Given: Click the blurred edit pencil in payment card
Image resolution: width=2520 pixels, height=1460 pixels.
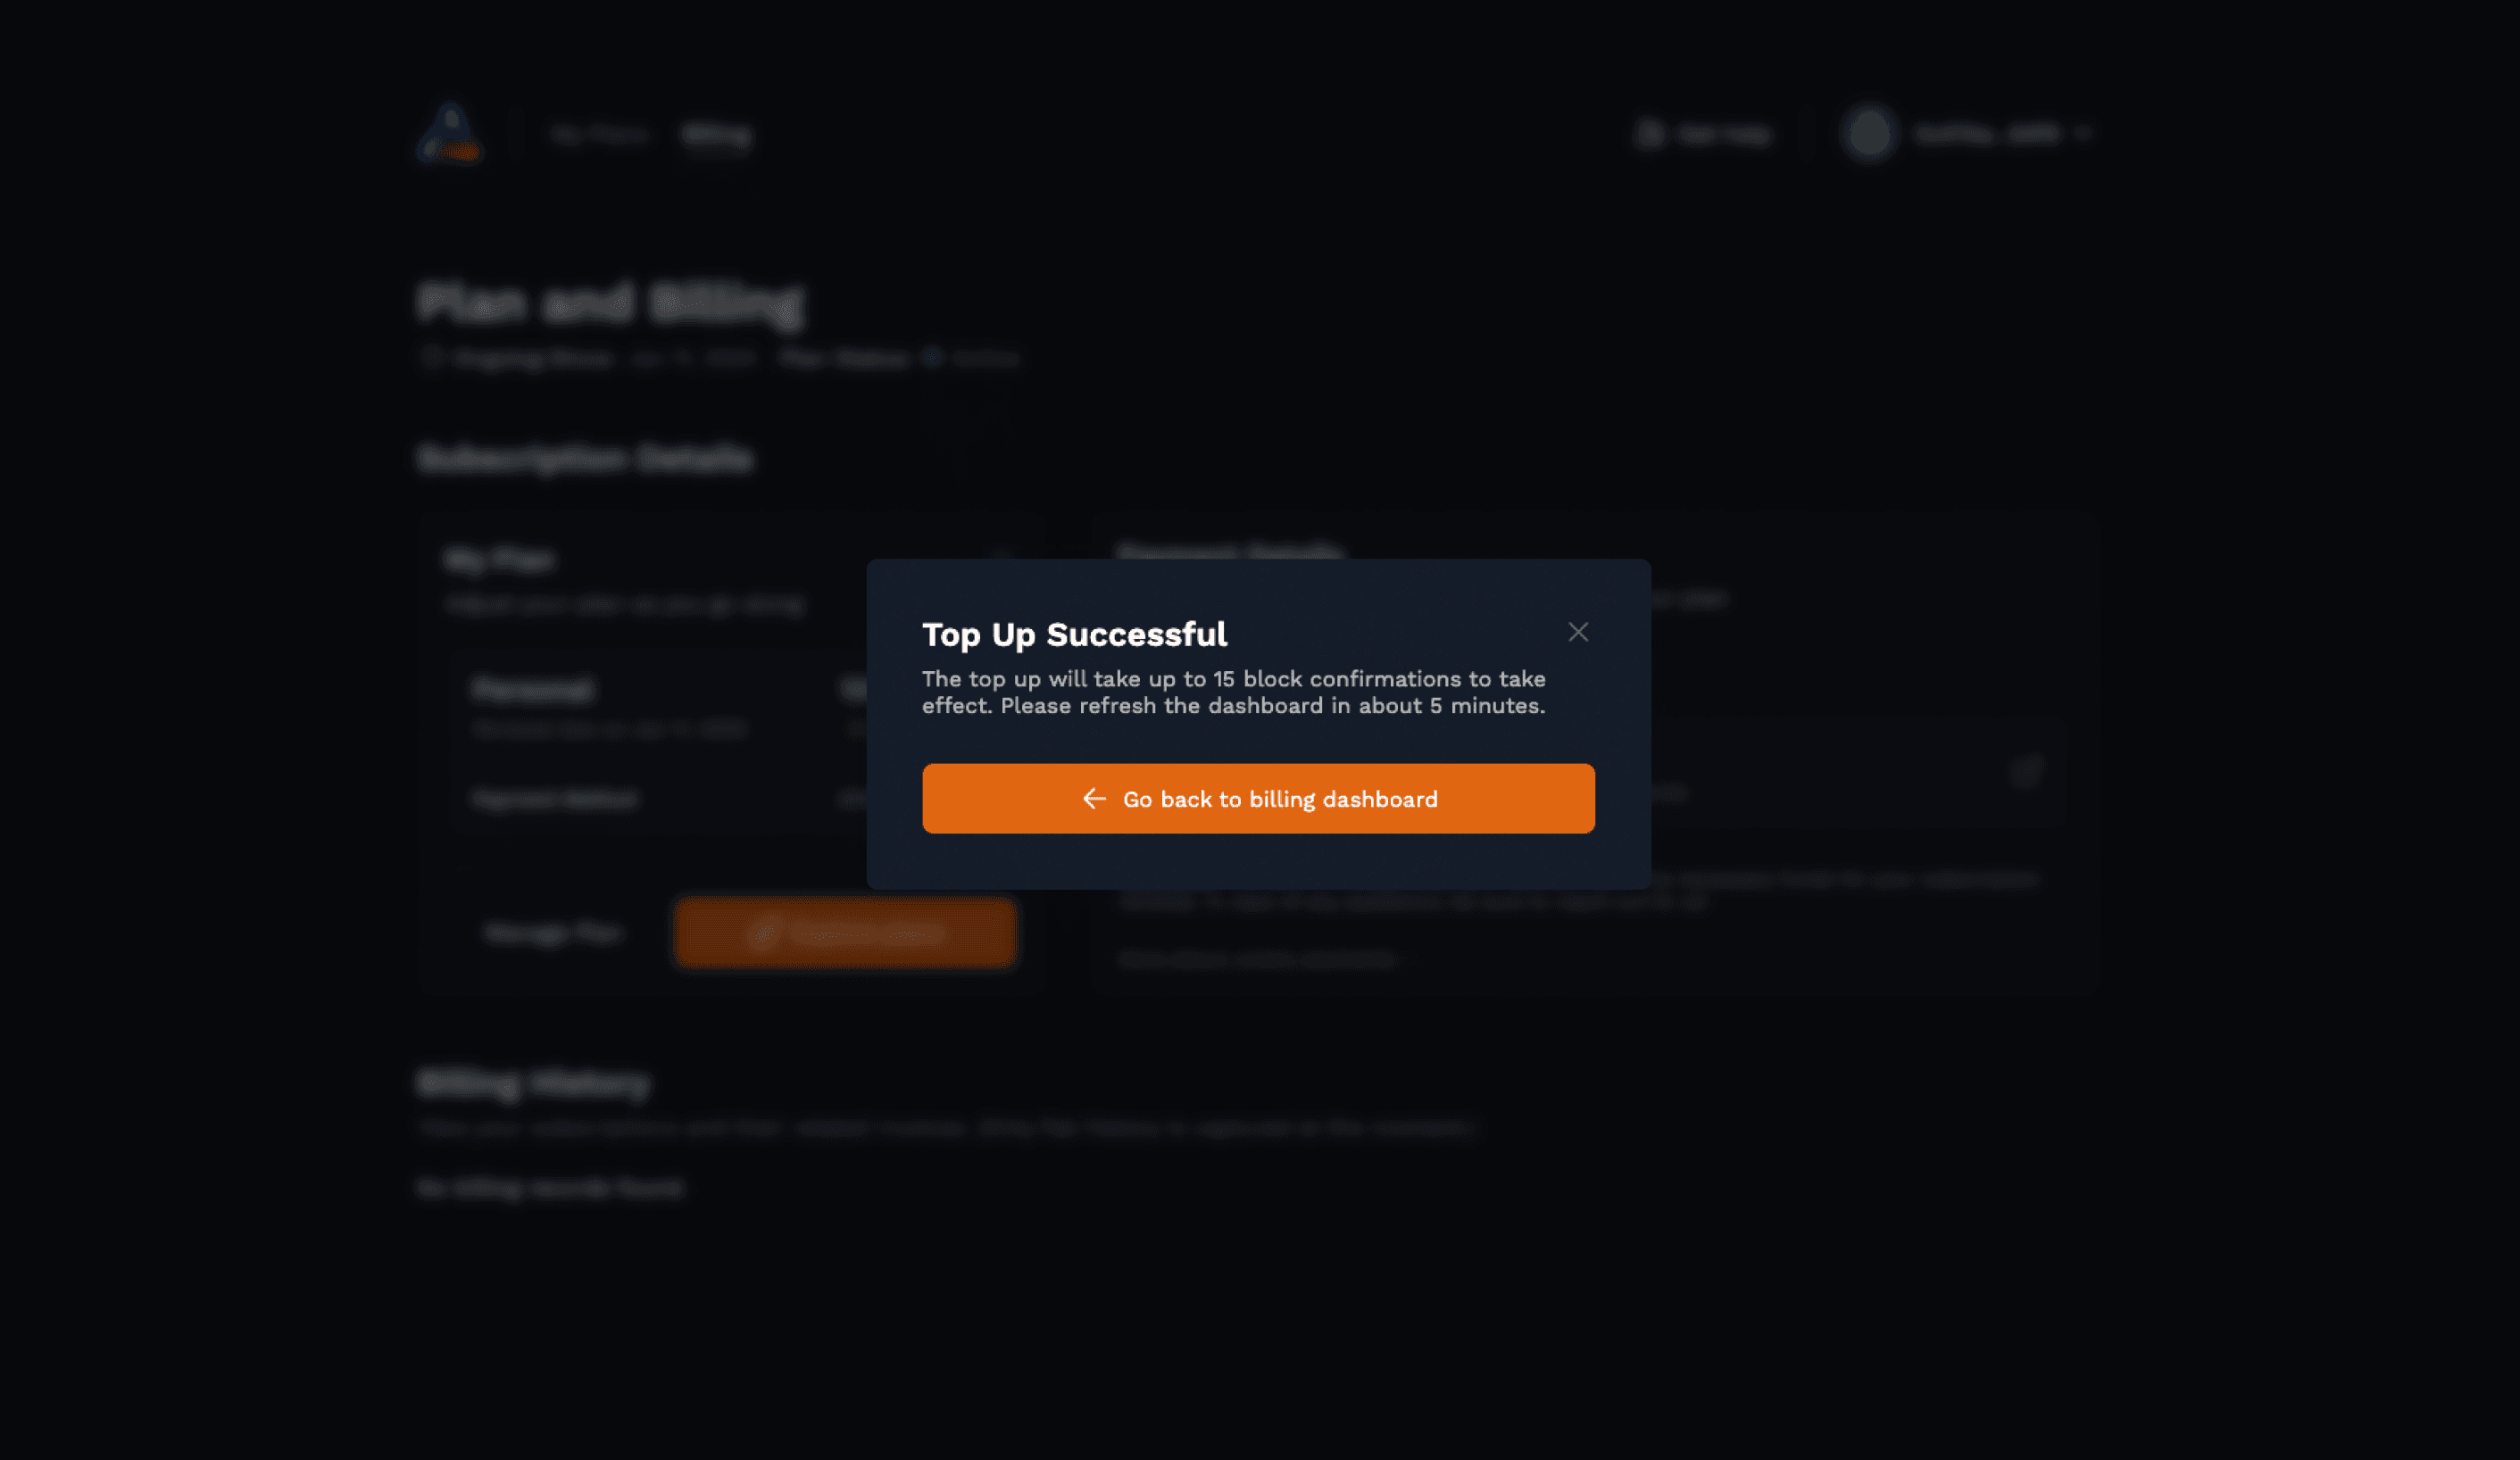Looking at the screenshot, I should [2027, 771].
